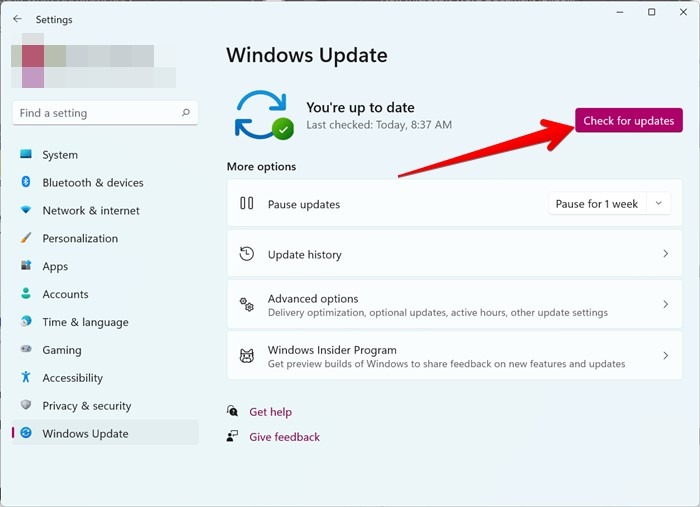Open Advanced options chevron
The width and height of the screenshot is (700, 507).
tap(665, 304)
